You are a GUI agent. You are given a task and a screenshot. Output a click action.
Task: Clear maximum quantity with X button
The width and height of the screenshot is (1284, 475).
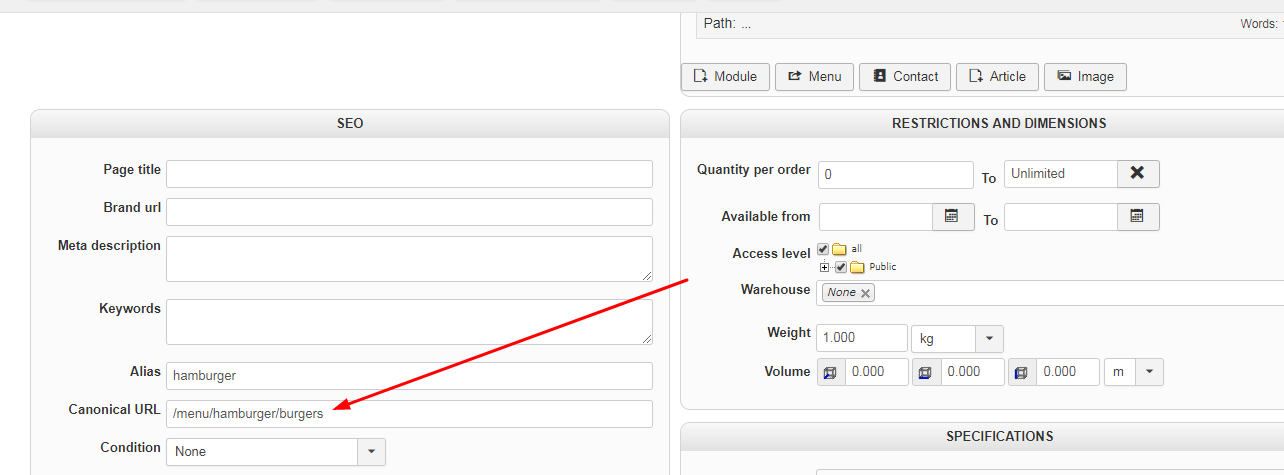pos(1138,174)
